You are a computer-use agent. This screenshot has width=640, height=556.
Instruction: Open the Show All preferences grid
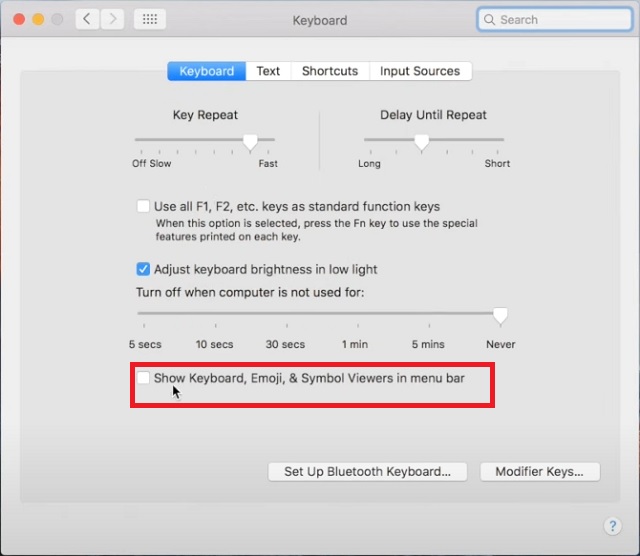click(149, 19)
